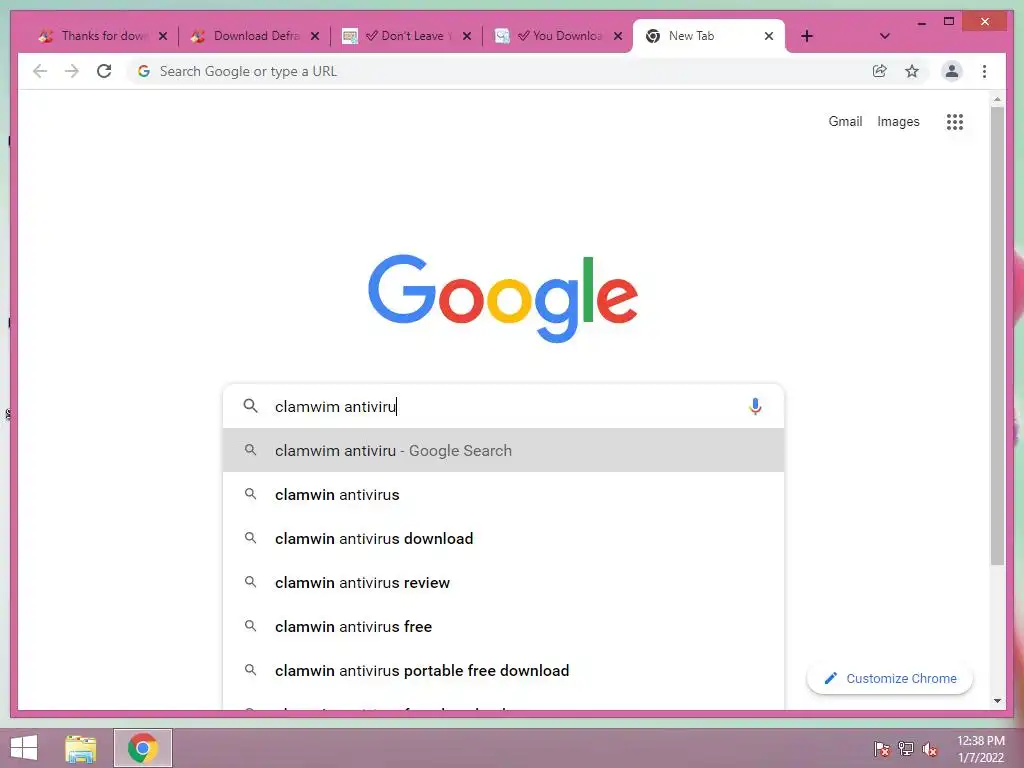
Task: Choose suggestion 'clamwin antivirus download'
Action: click(x=503, y=538)
